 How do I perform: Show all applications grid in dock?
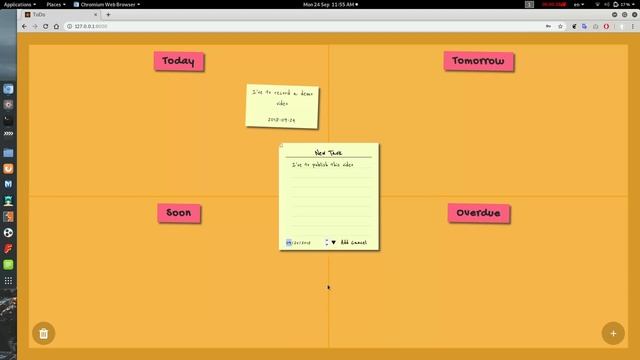(x=8, y=281)
